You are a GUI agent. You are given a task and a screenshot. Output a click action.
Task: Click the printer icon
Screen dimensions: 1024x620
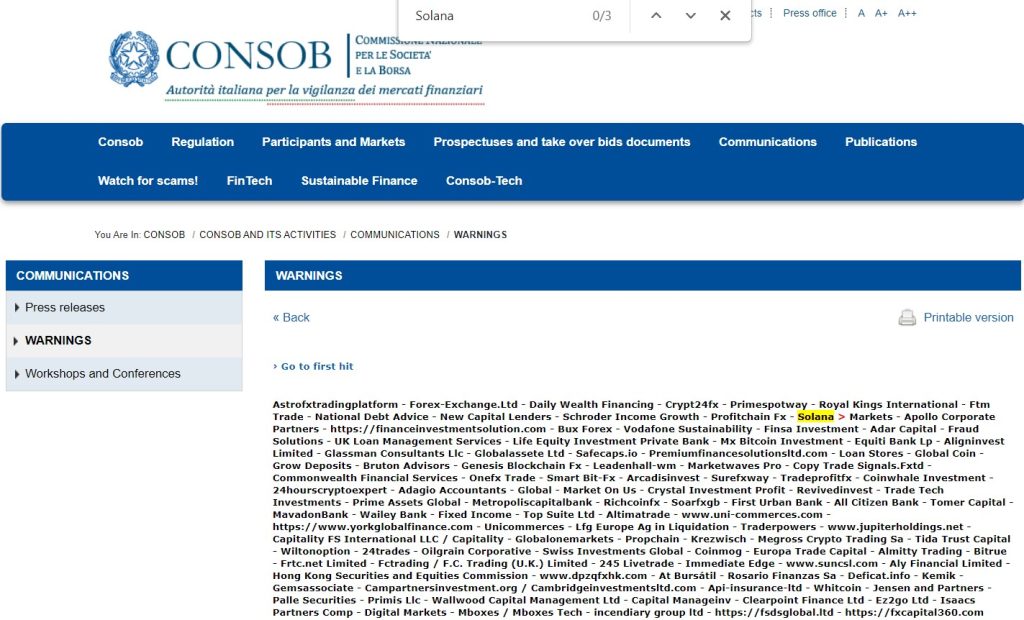coord(907,318)
